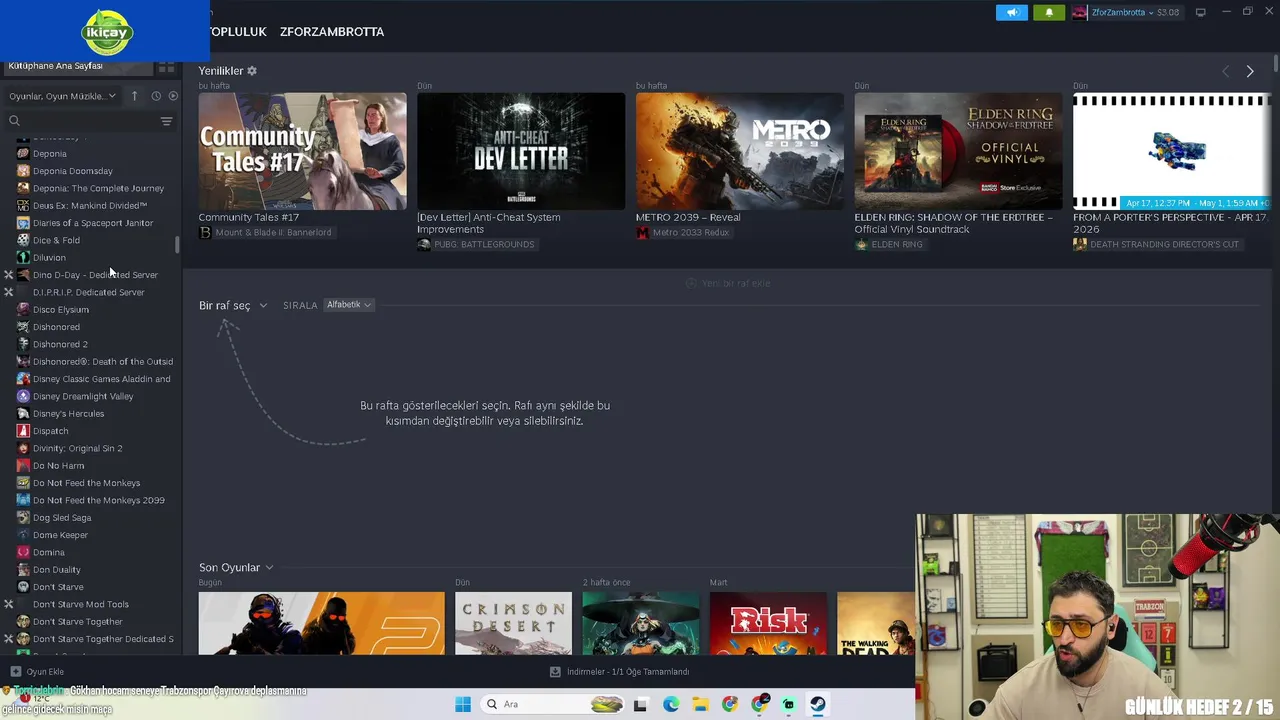Open Elden Ring Official Vinyl thumbnail
1280x720 pixels.
(958, 151)
